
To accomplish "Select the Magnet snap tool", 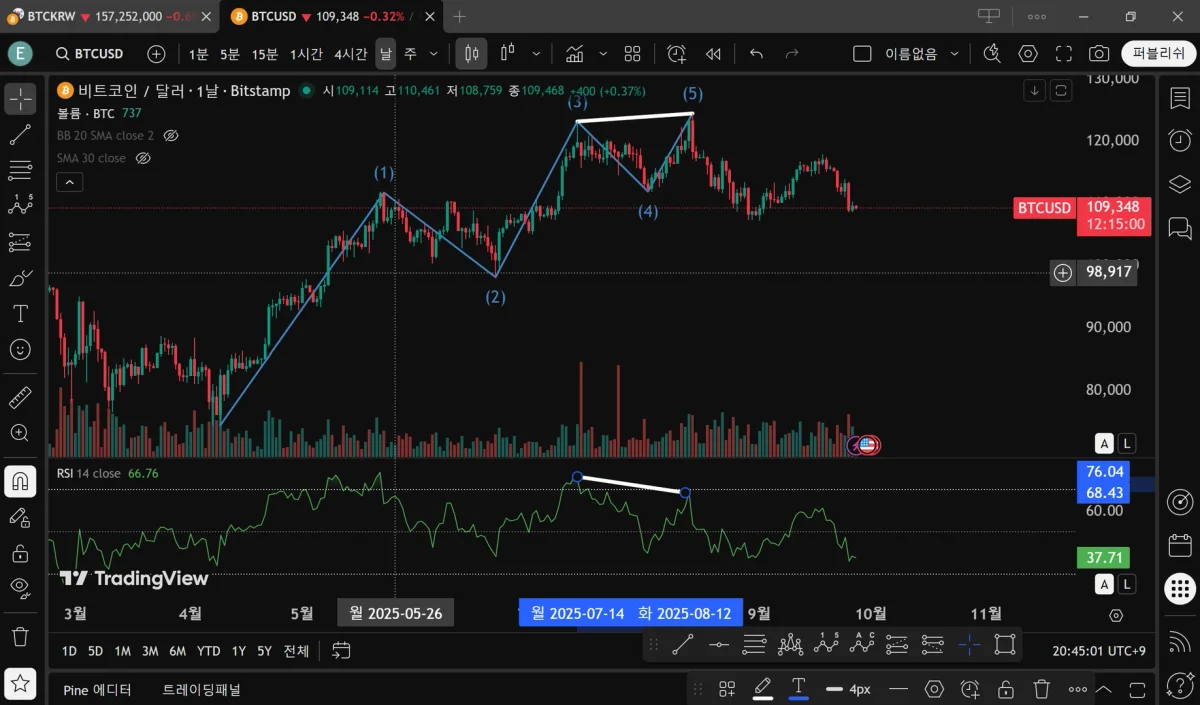I will point(20,481).
